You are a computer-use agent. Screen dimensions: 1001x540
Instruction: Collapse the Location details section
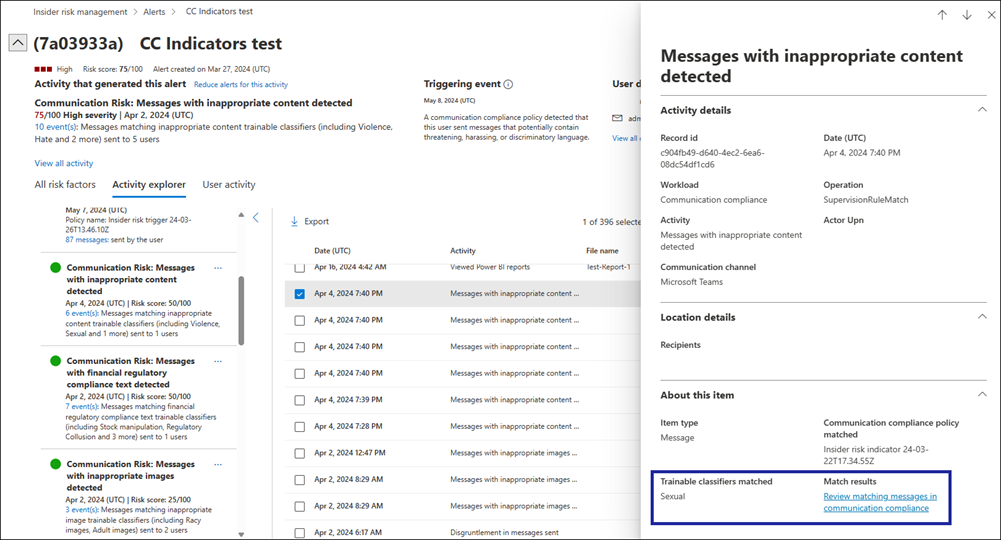[x=981, y=317]
